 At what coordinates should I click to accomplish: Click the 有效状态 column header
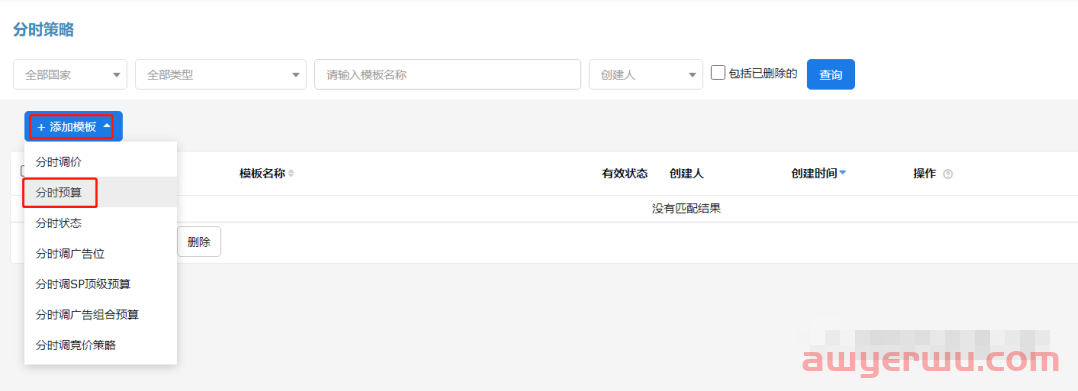pyautogui.click(x=625, y=174)
